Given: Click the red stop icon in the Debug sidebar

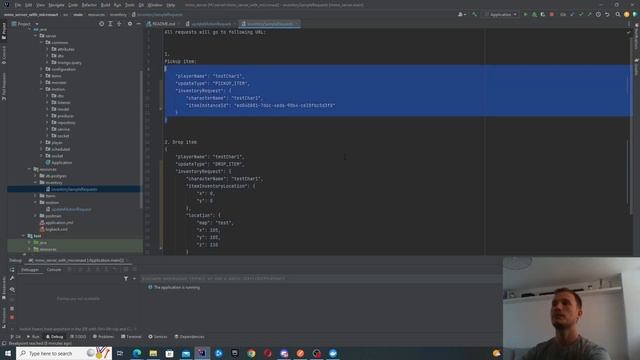Looking at the screenshot, I should coord(12,317).
